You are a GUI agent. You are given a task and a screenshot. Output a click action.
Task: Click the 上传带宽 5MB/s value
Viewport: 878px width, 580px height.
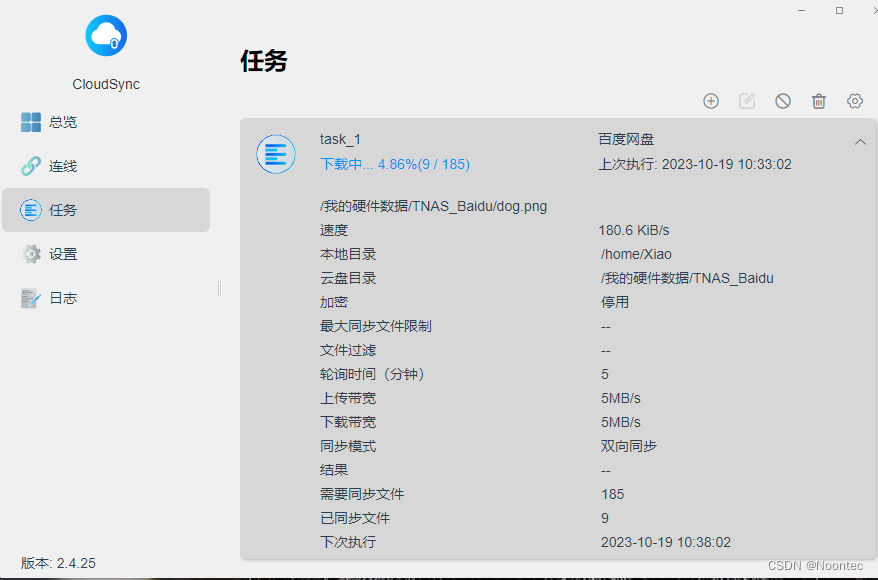(x=620, y=398)
